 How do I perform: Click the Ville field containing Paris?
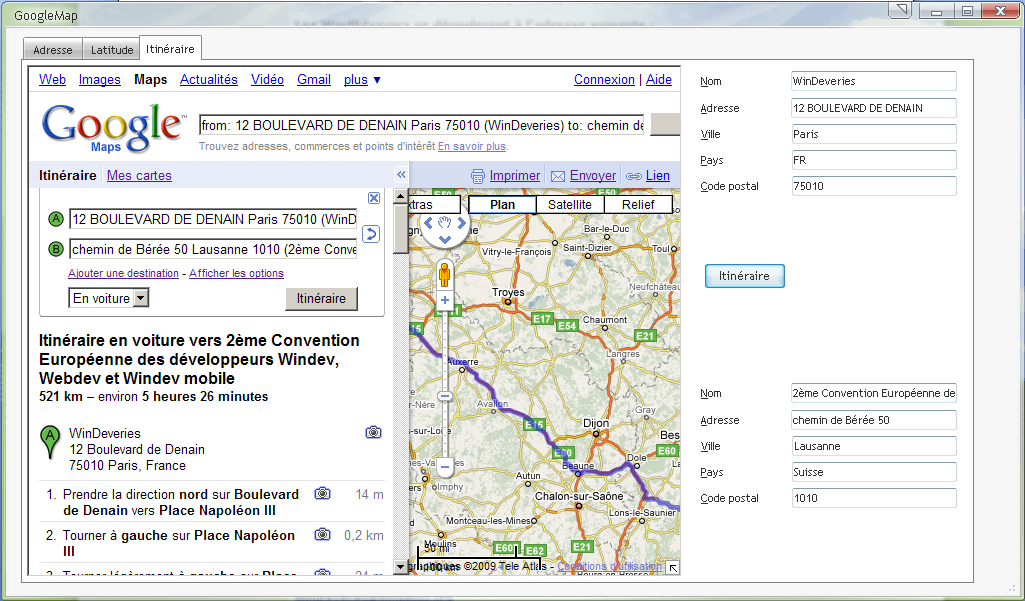click(x=874, y=134)
